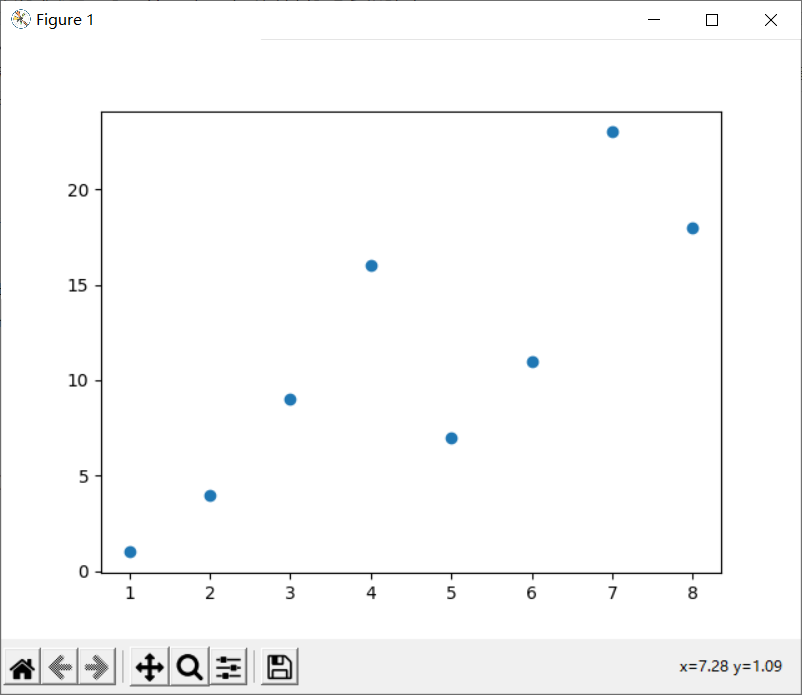
Task: Click the y-axis tick label 20
Action: pos(78,190)
